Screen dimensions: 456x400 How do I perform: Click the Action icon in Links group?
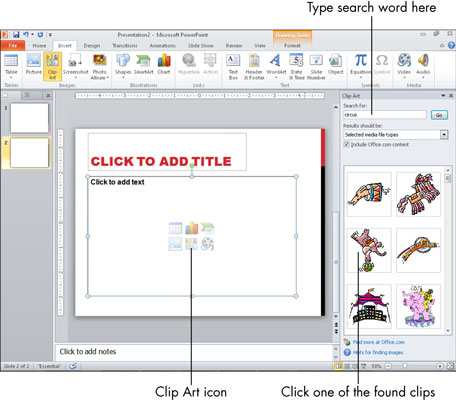[210, 65]
